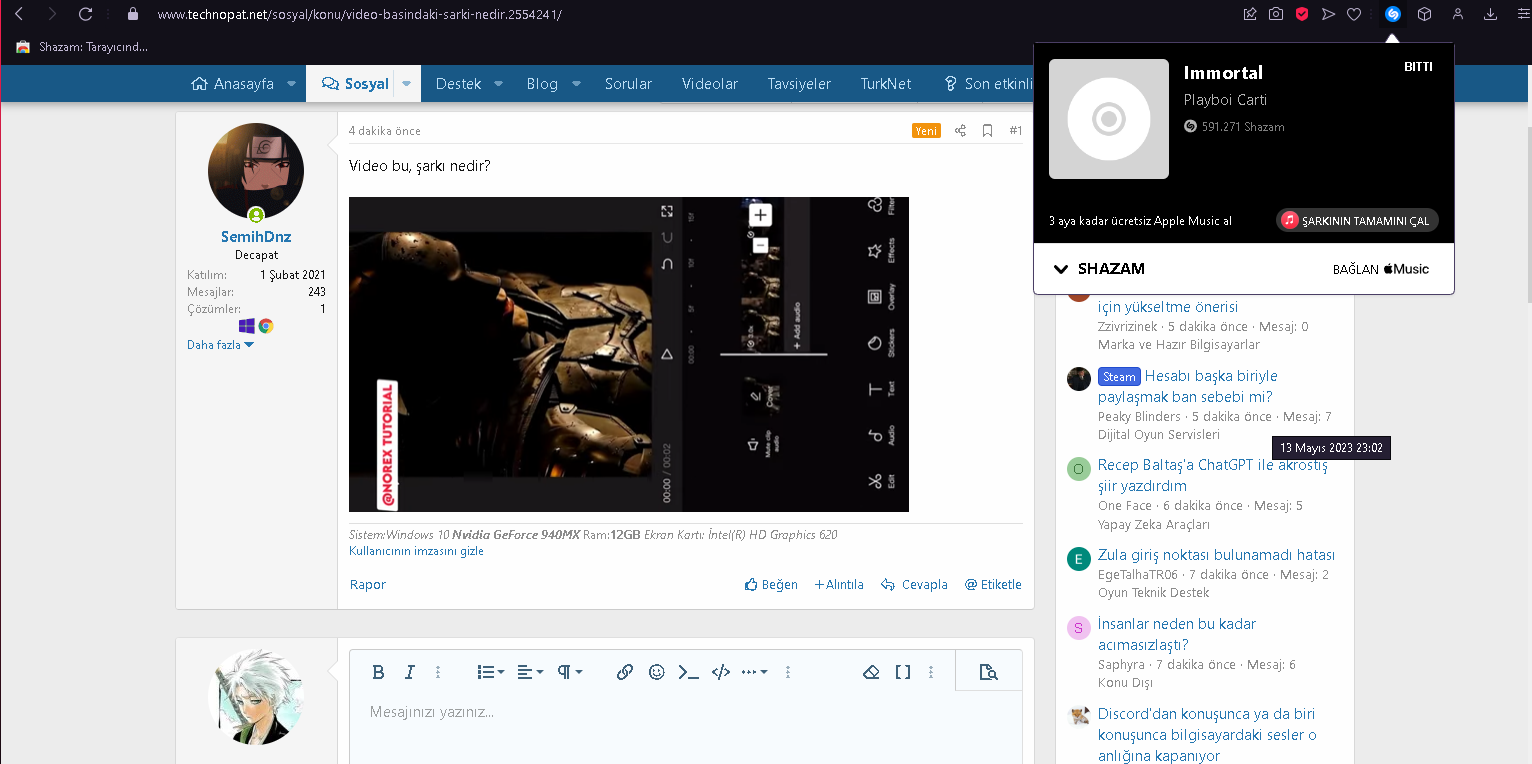Expand the Destek menu dropdown arrow

pos(498,84)
